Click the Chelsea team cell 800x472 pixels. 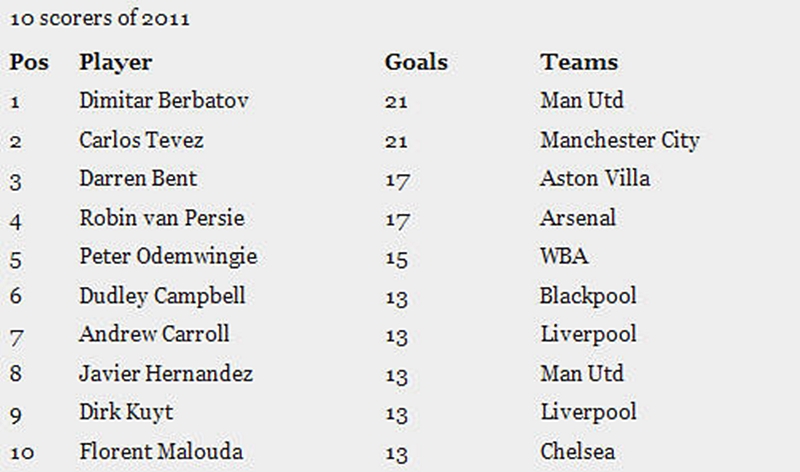coord(578,452)
